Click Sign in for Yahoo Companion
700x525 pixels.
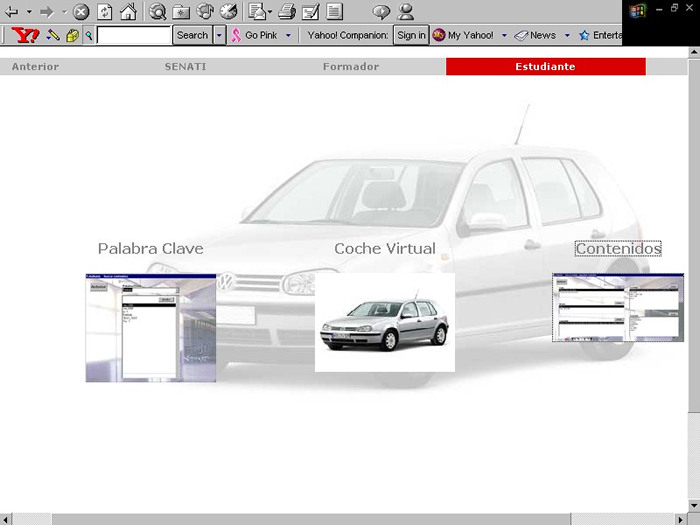coord(411,35)
